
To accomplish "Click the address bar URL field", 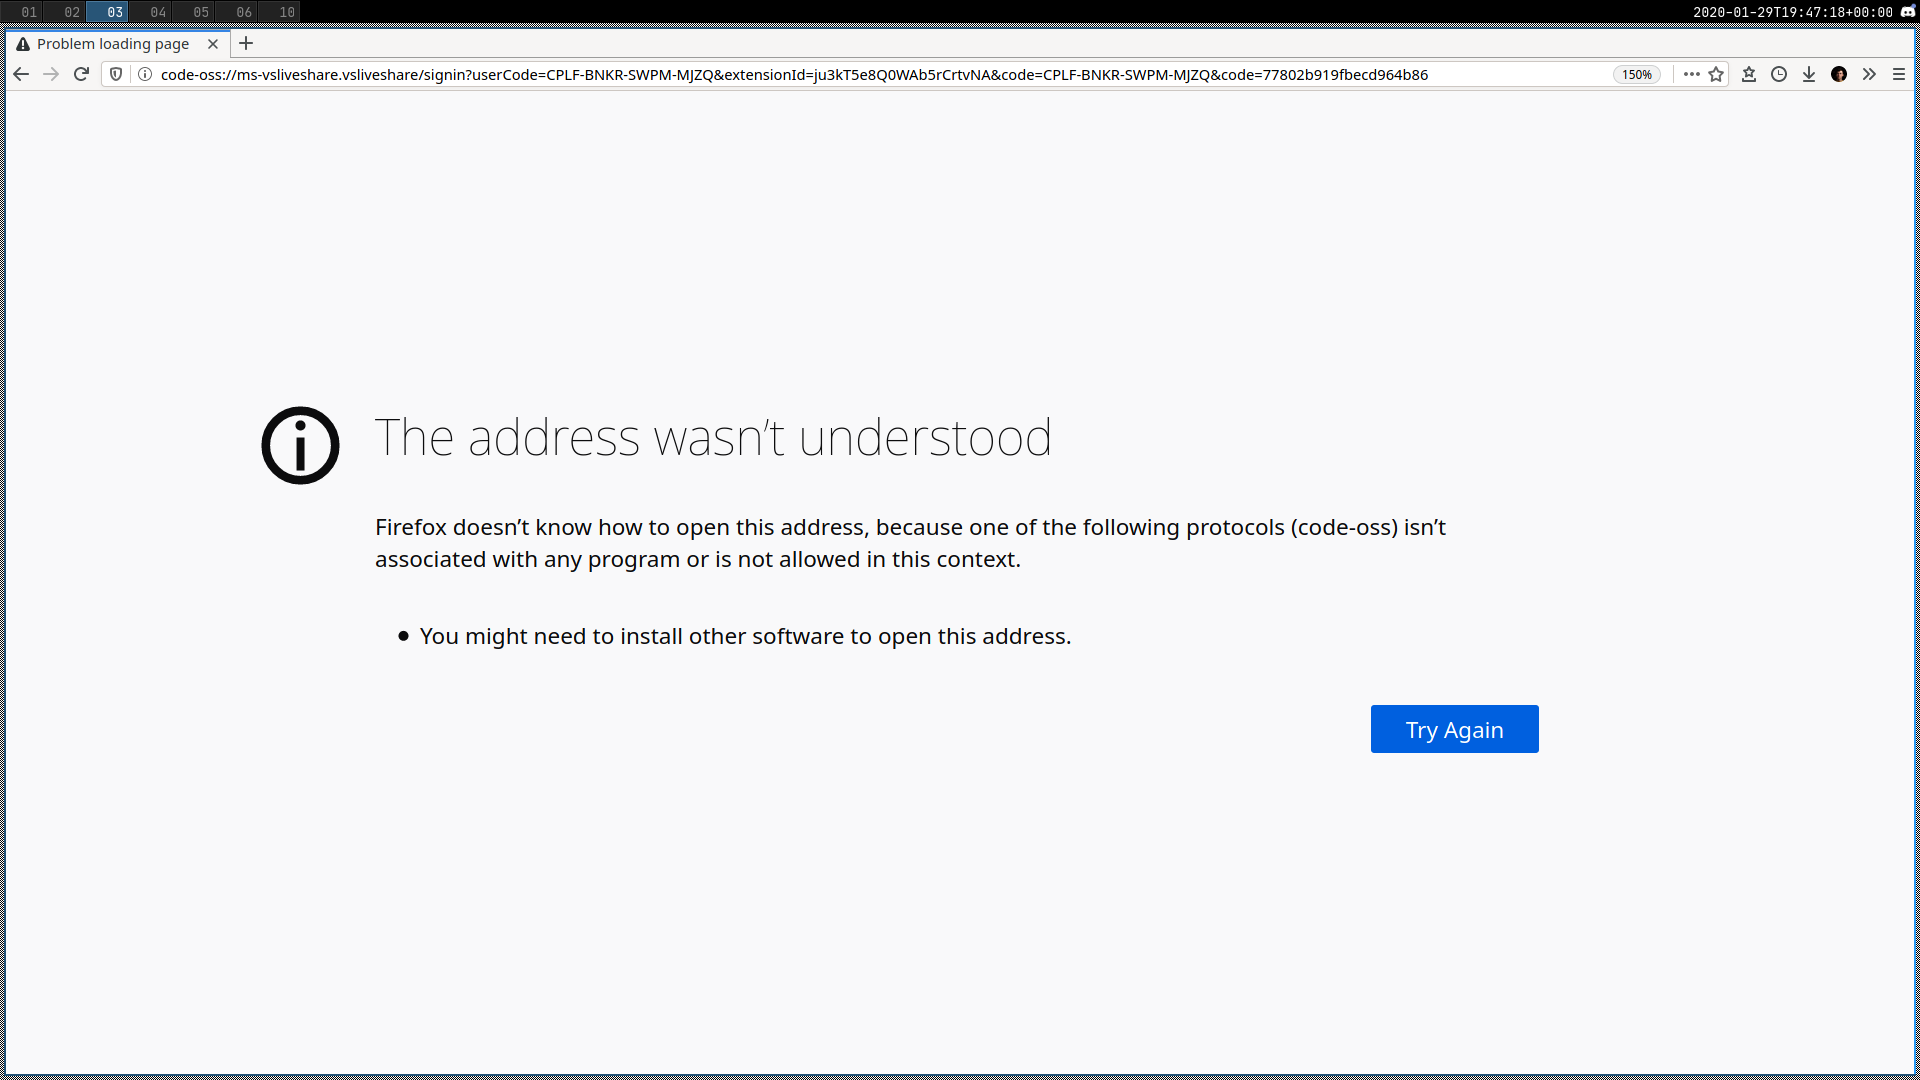I will (800, 73).
